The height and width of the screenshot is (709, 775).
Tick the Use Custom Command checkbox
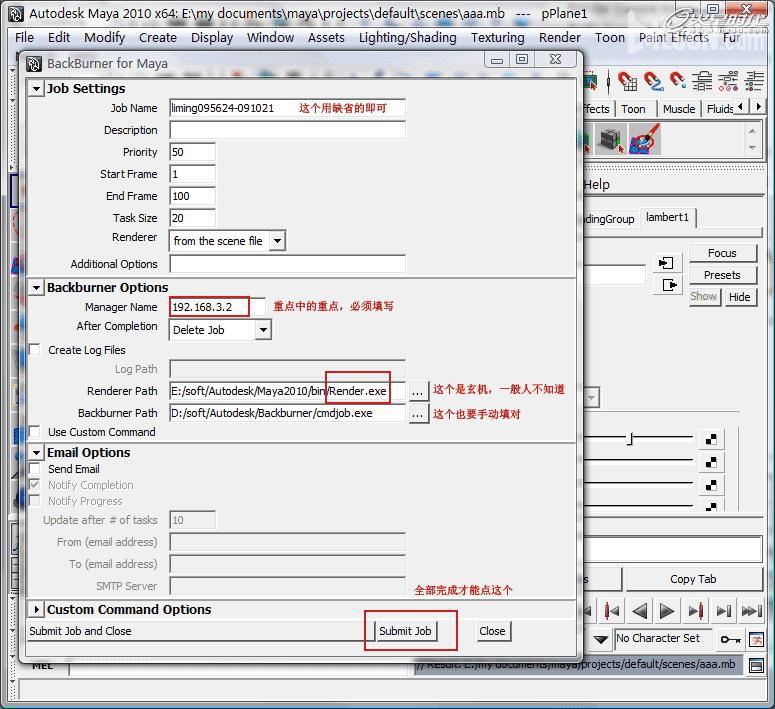(x=35, y=432)
